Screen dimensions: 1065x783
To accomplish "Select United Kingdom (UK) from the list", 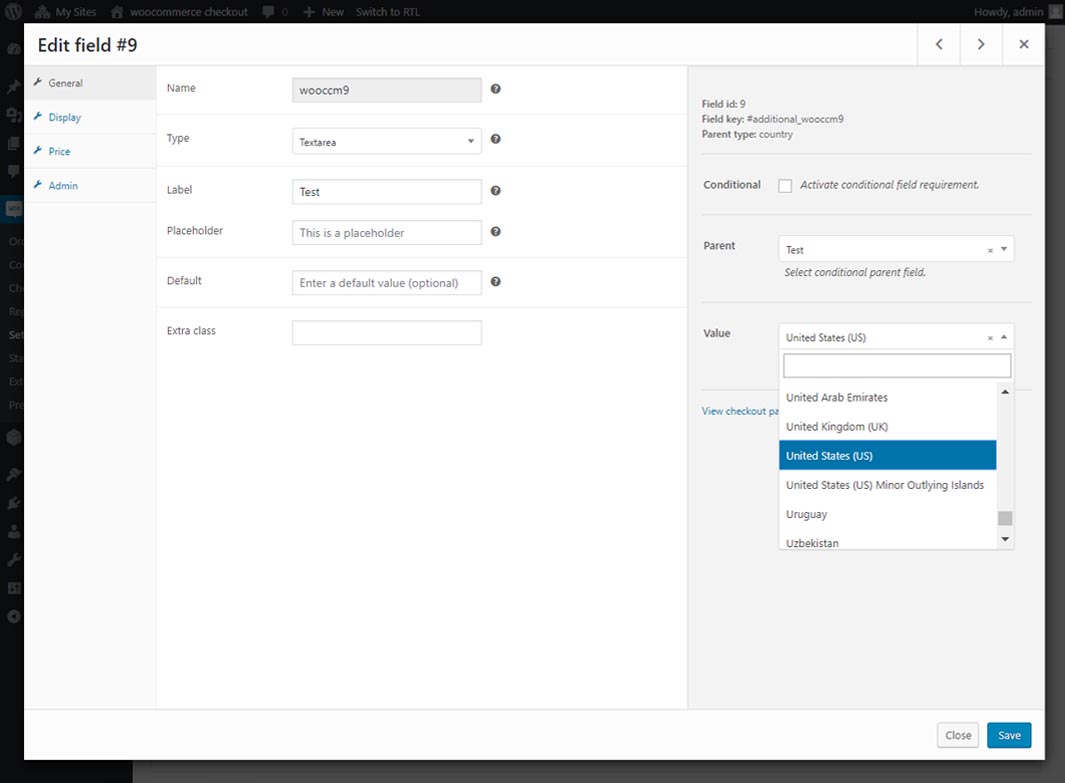I will (837, 427).
